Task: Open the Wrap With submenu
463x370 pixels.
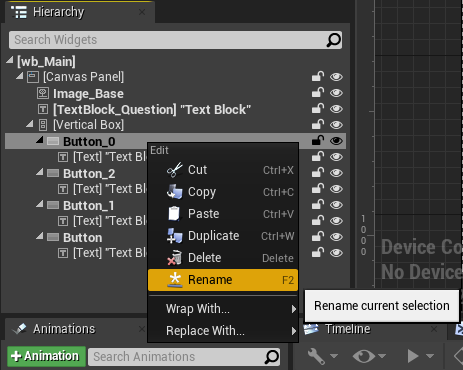Action: point(223,309)
